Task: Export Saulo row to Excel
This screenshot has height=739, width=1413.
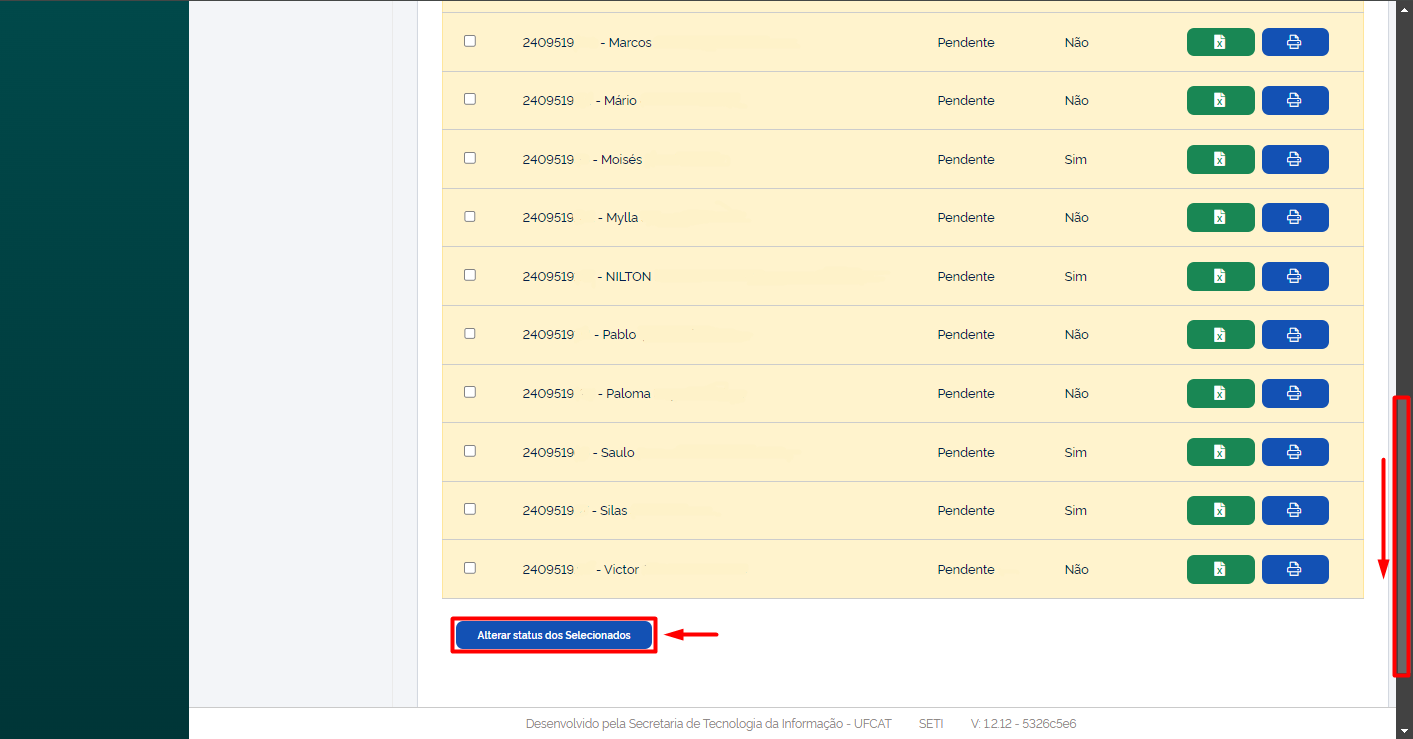Action: click(1220, 452)
